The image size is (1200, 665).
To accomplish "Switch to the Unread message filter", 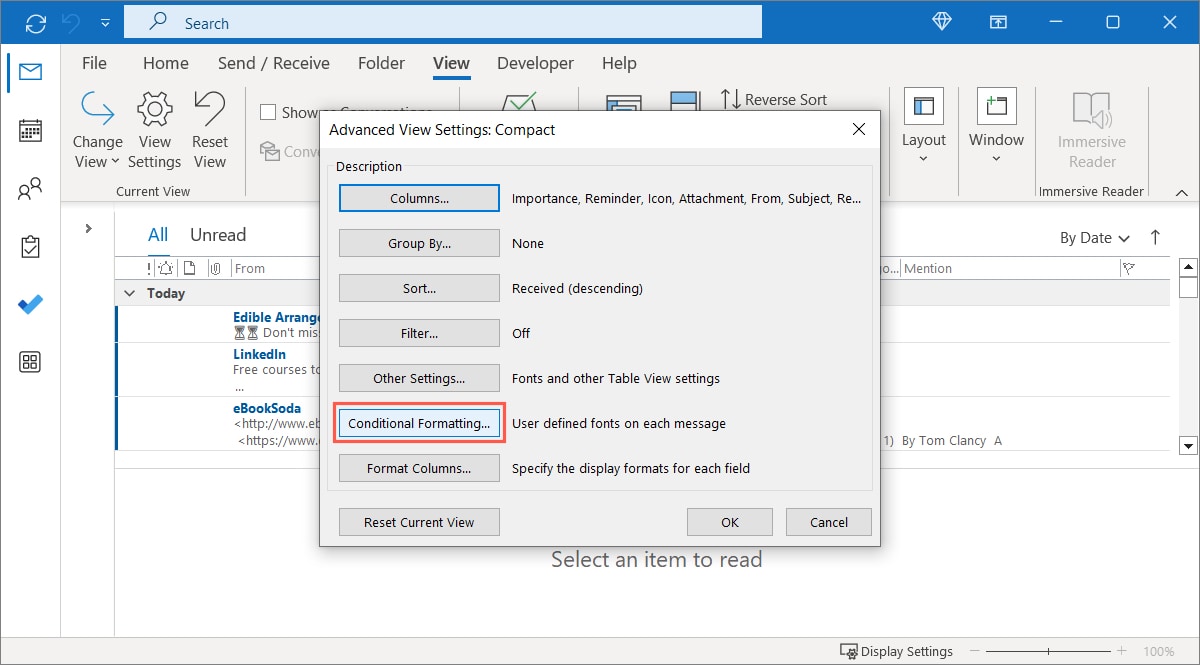I will (217, 234).
